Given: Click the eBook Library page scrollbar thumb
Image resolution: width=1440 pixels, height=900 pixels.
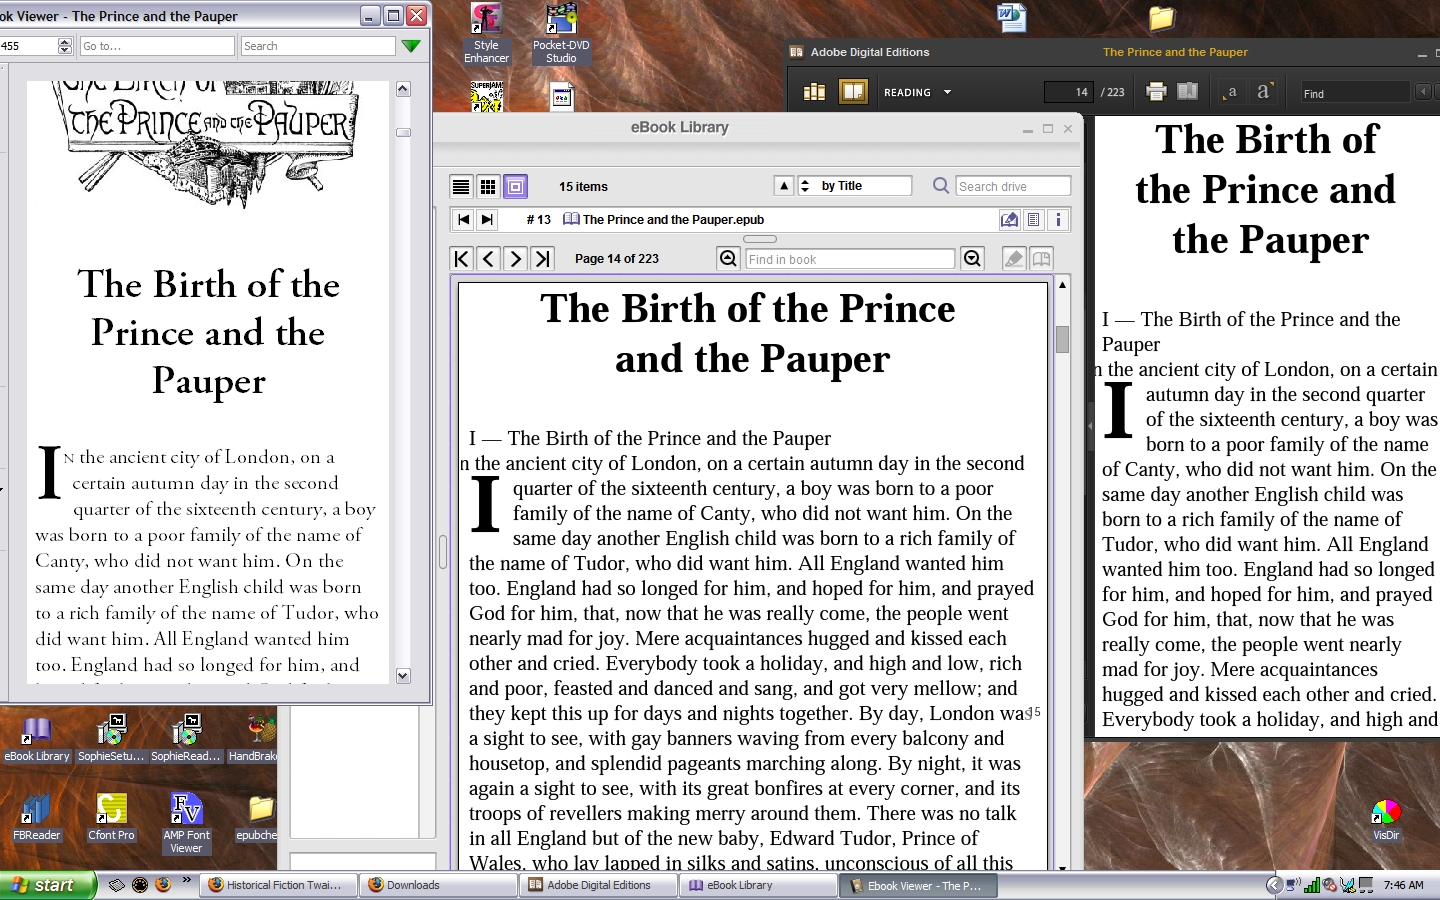Looking at the screenshot, I should click(x=1062, y=339).
